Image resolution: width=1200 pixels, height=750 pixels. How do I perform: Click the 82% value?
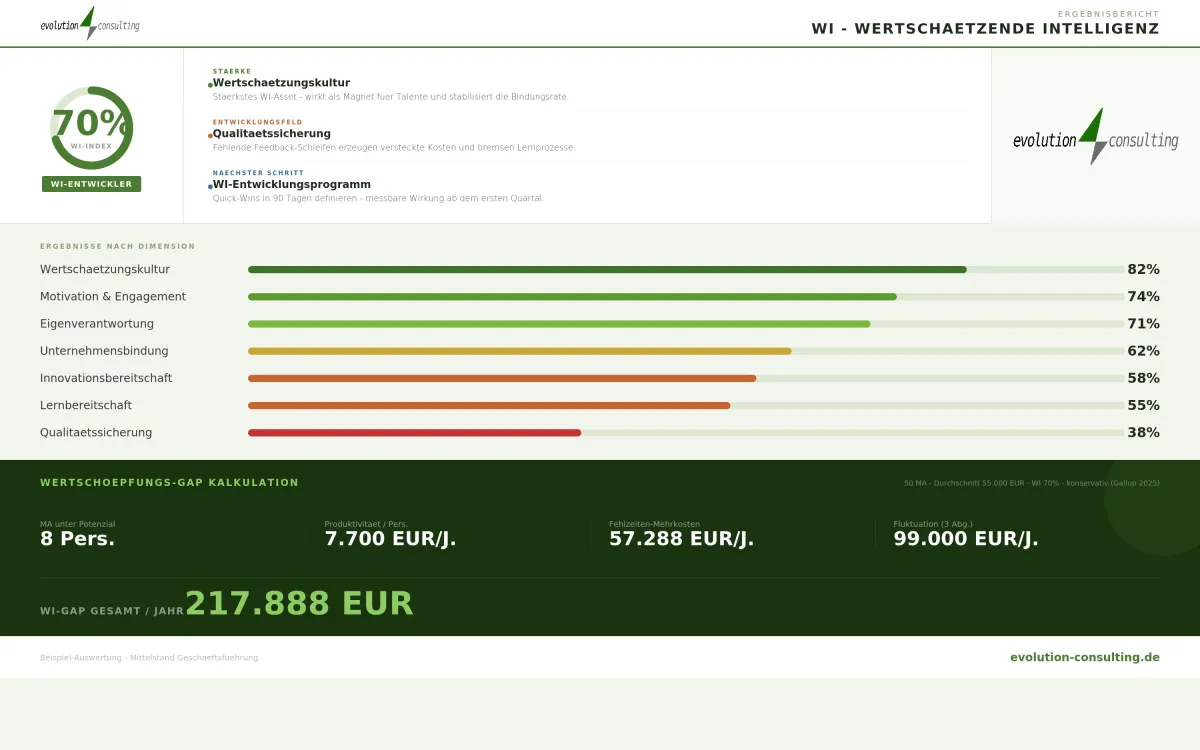1143,270
